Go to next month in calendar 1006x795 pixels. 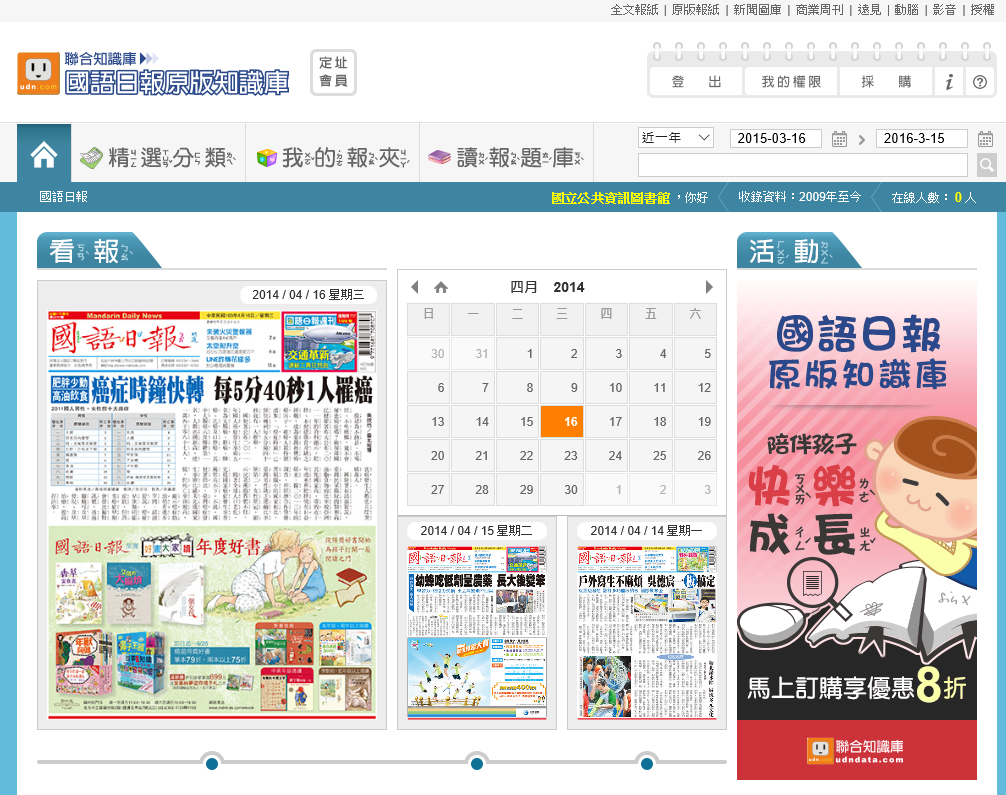(x=708, y=287)
